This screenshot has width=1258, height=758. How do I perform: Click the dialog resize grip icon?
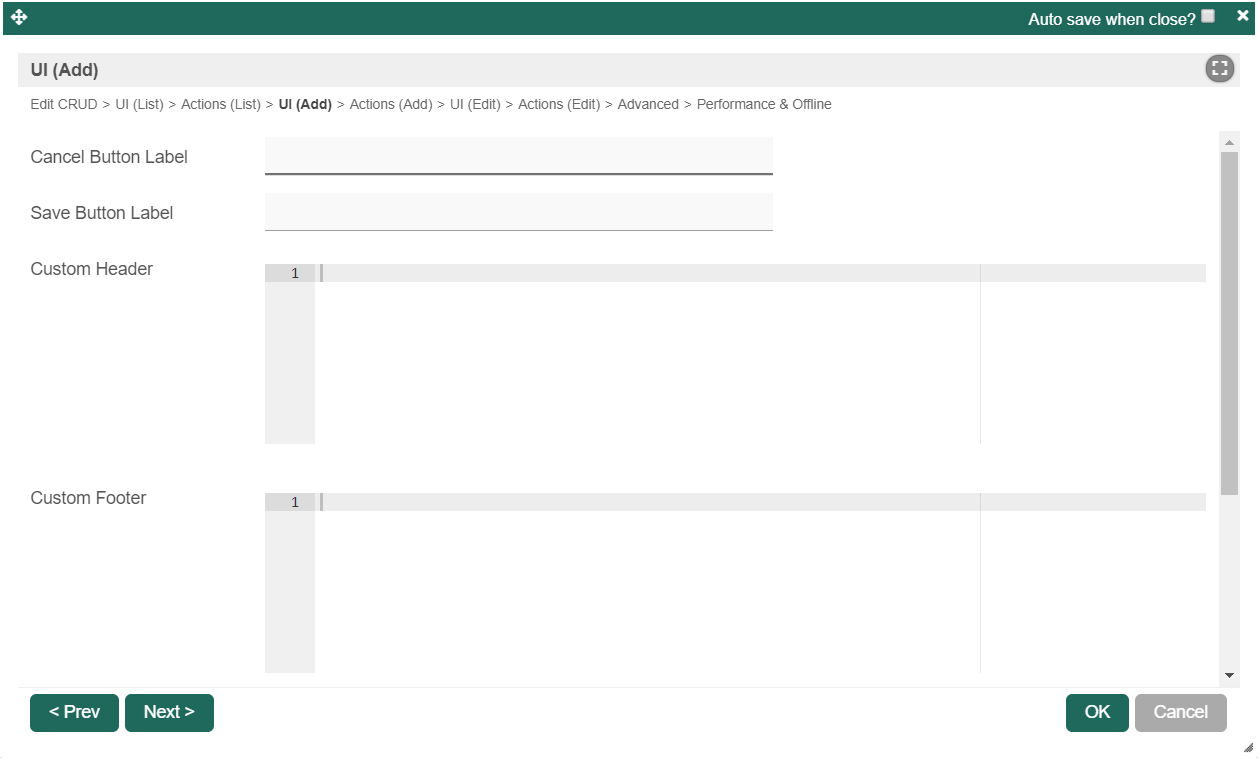pos(1247,747)
